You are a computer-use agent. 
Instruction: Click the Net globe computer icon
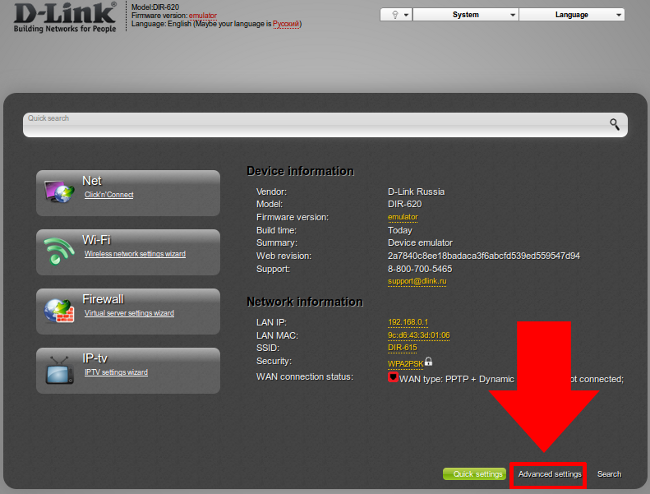pyautogui.click(x=59, y=191)
